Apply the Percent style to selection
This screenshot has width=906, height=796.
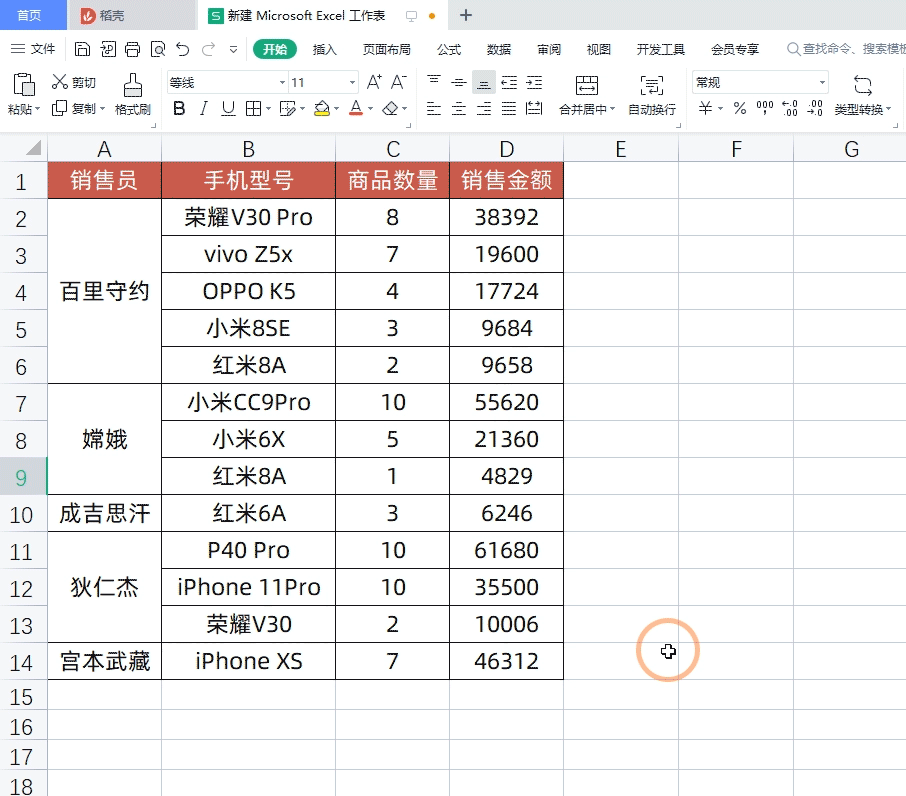[739, 109]
